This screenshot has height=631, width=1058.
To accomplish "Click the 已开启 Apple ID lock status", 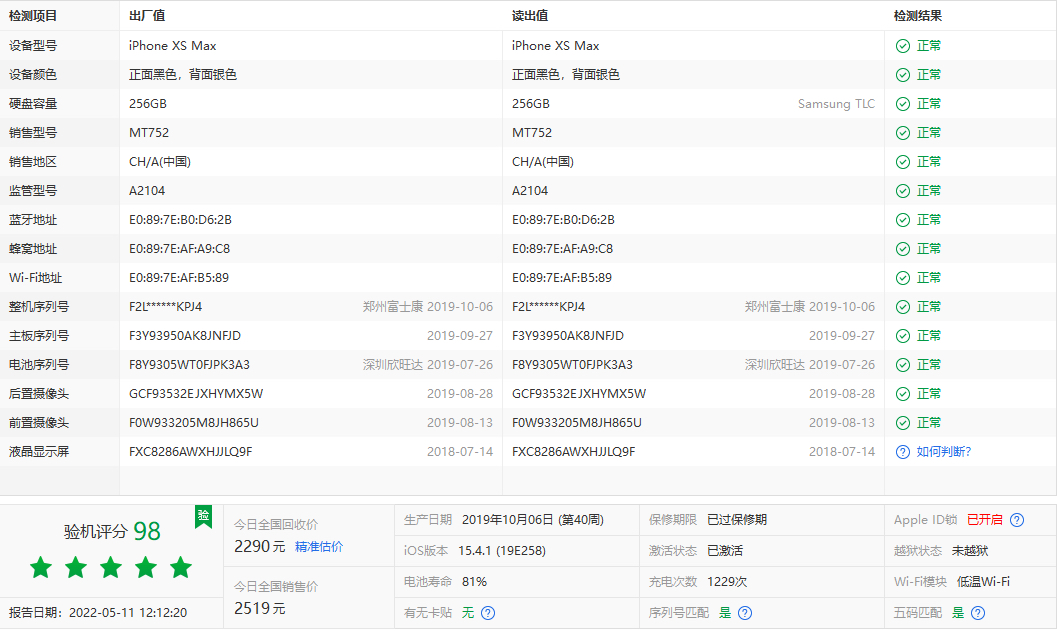I will [x=985, y=520].
